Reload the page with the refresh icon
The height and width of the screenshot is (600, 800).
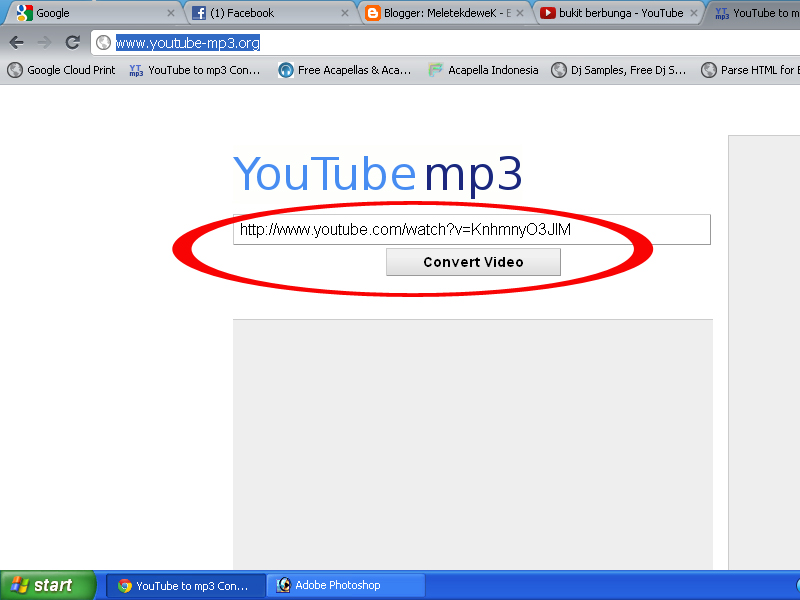tap(72, 42)
